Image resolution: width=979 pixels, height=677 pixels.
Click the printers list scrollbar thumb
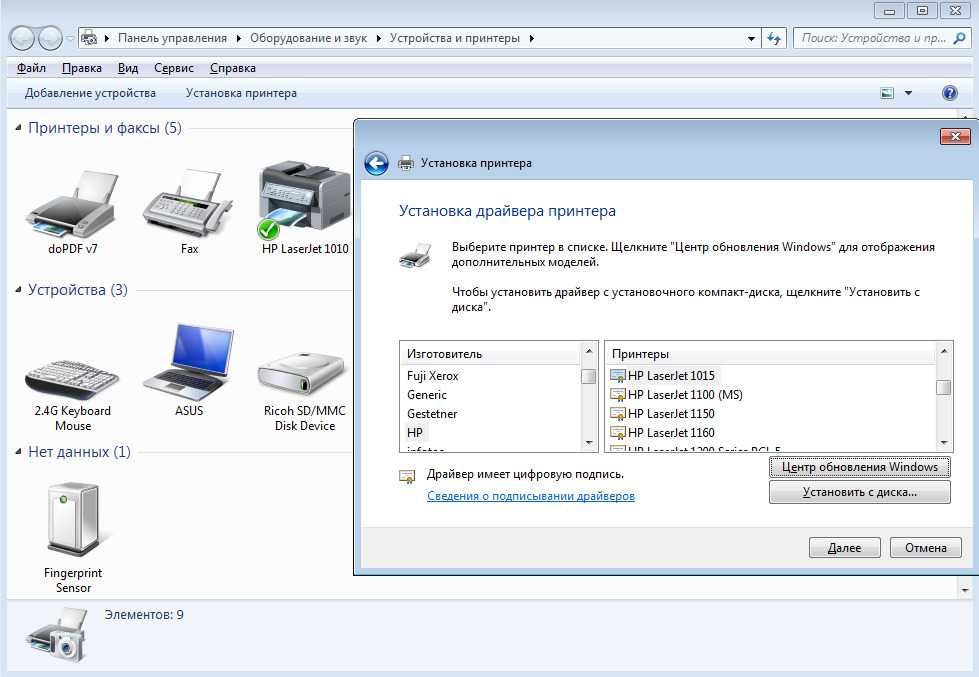pos(943,387)
